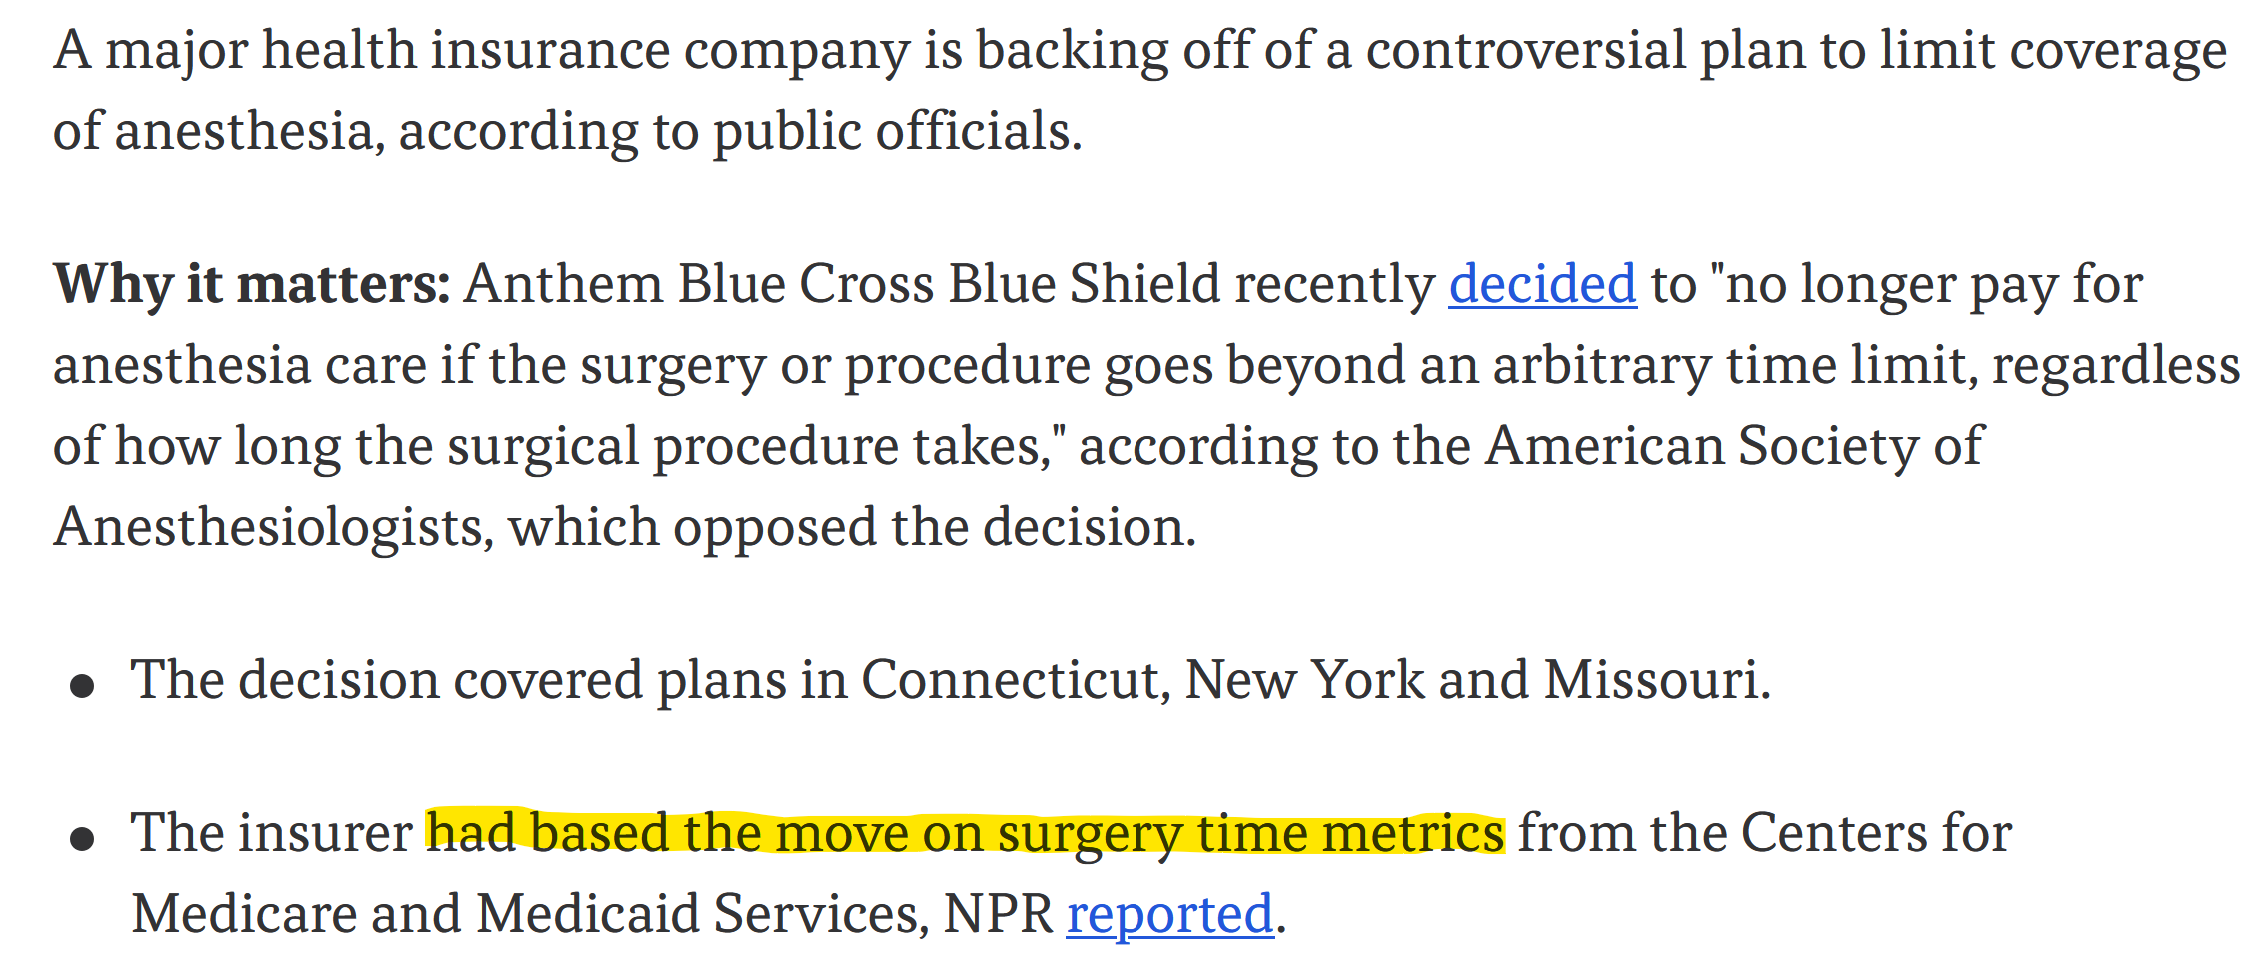Click the word "Anesthesiologists"

(x=268, y=527)
